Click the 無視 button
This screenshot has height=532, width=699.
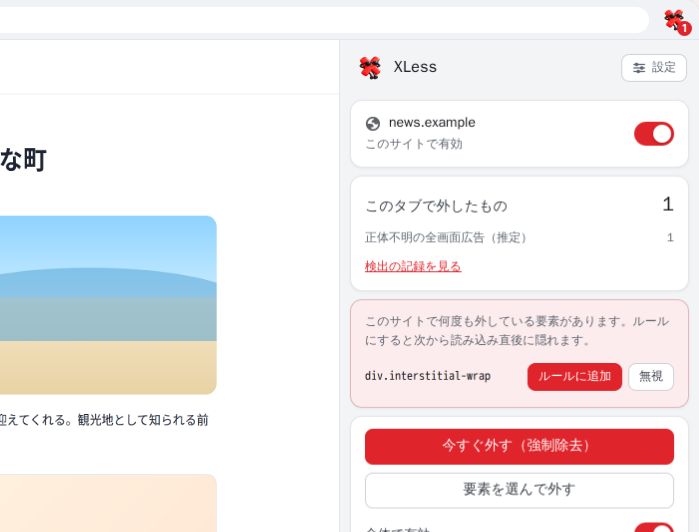pos(650,376)
